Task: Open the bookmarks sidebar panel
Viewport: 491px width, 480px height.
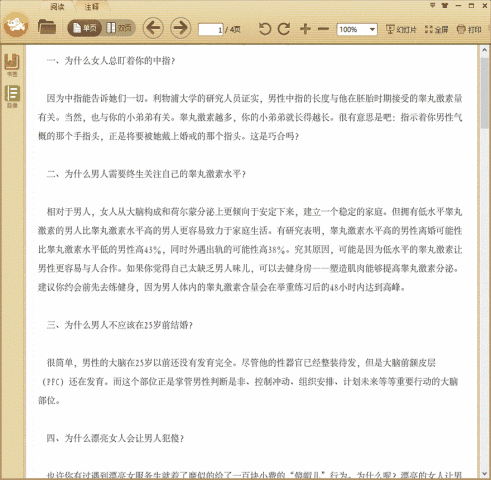Action: [x=12, y=65]
